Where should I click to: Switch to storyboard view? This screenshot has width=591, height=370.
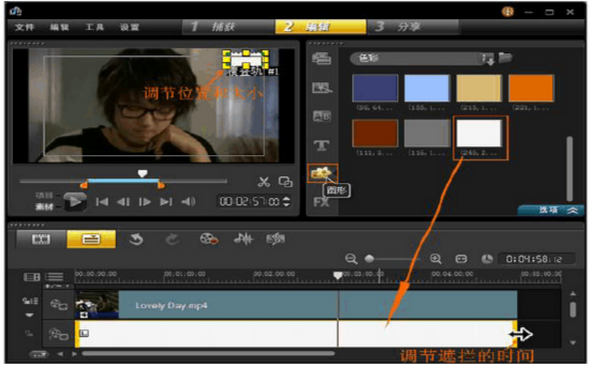41,239
